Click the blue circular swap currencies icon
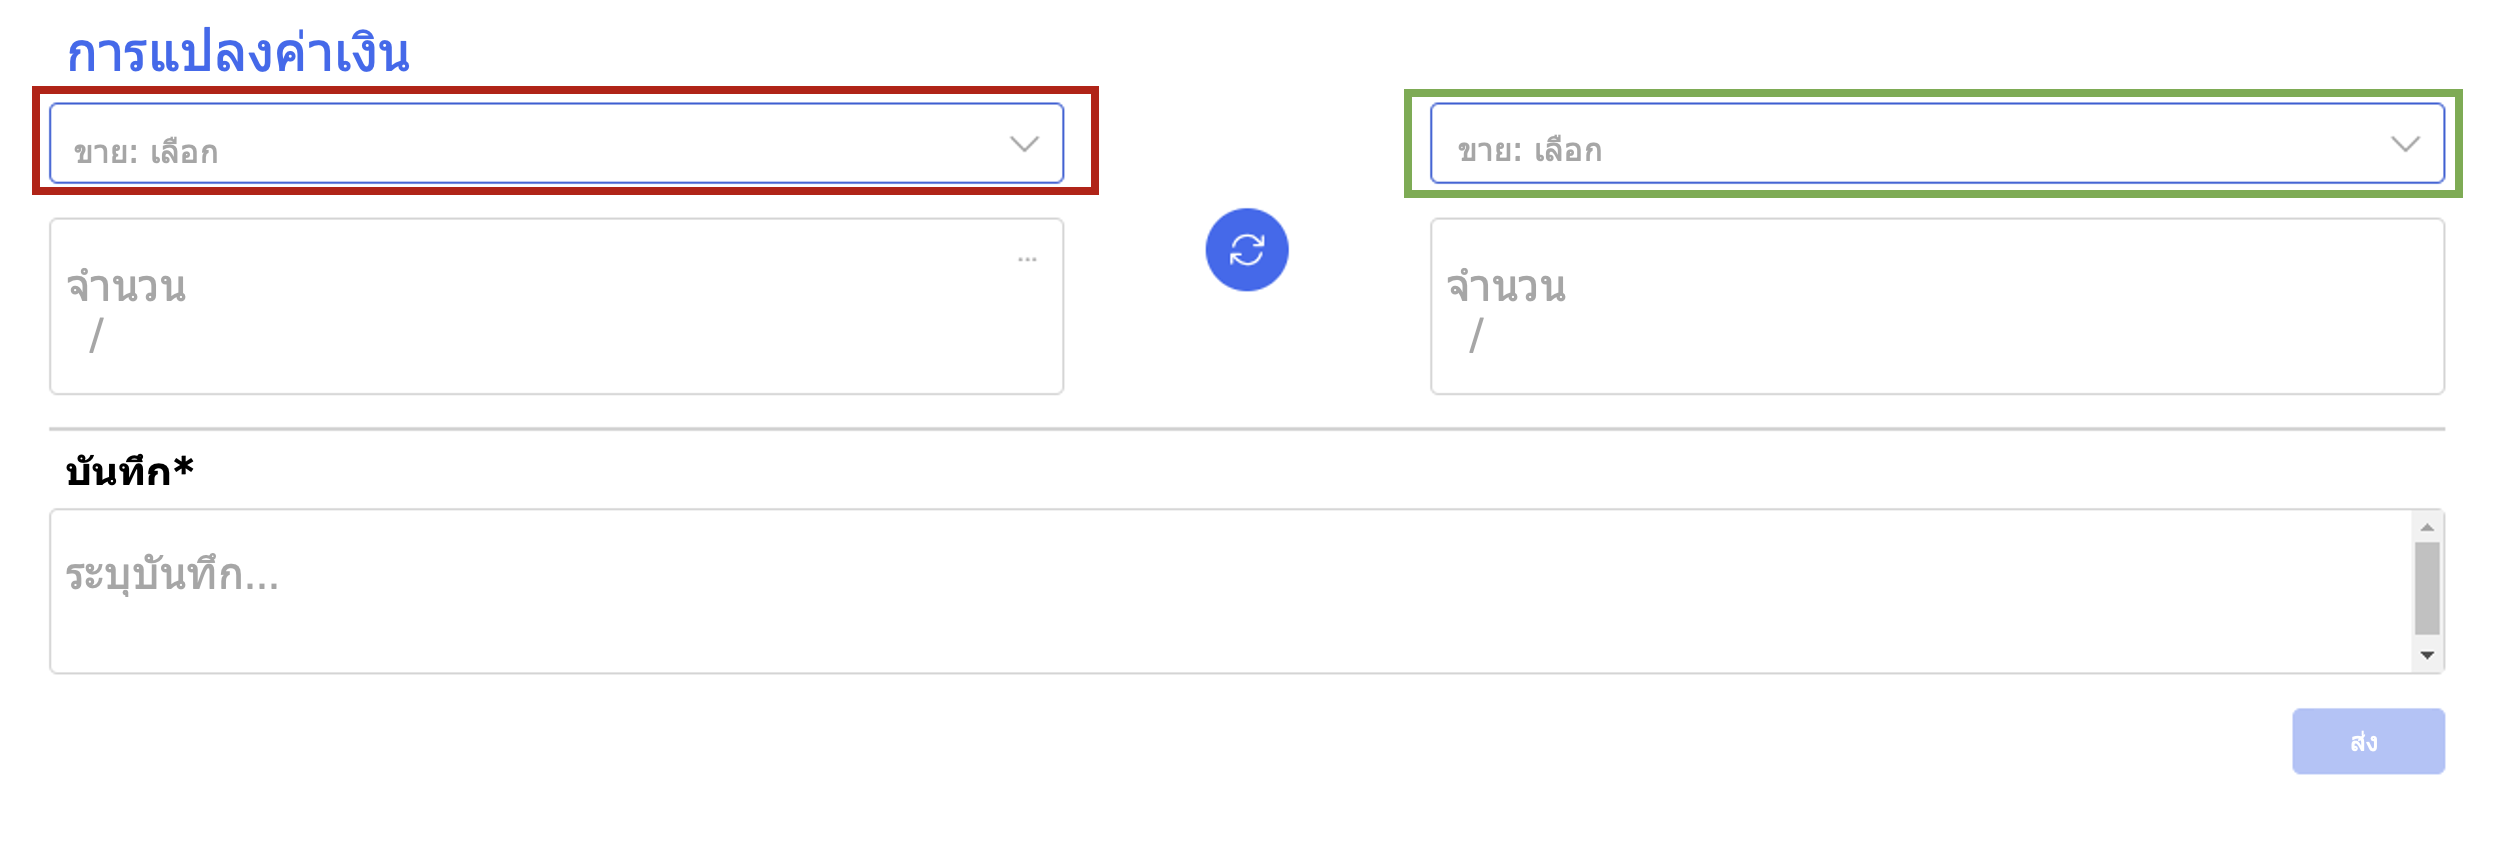 [1246, 250]
